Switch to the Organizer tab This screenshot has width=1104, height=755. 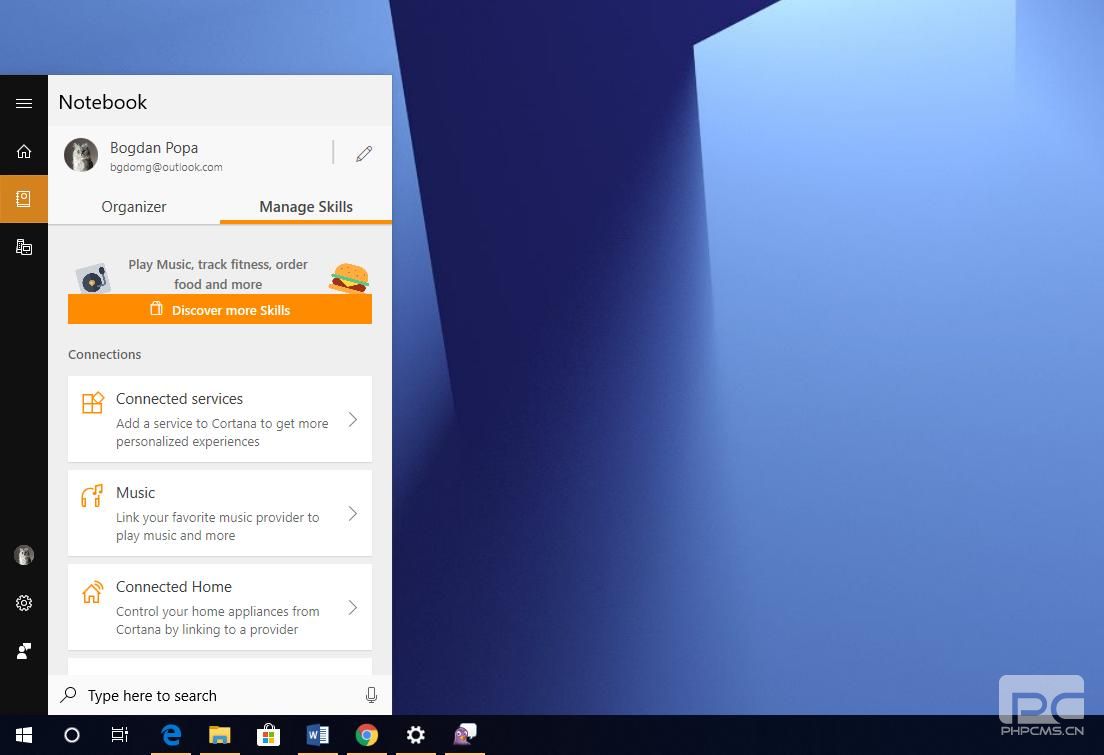tap(134, 207)
